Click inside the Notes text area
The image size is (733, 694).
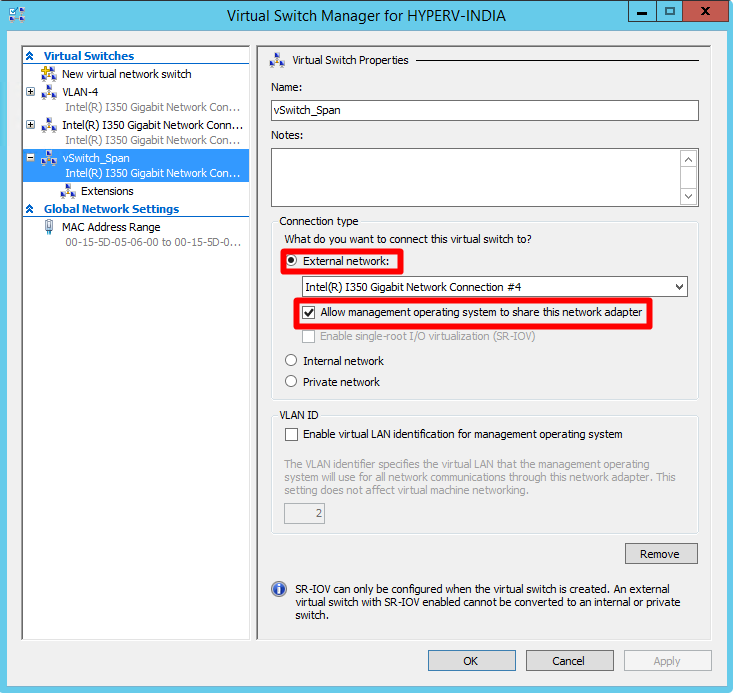coord(475,178)
